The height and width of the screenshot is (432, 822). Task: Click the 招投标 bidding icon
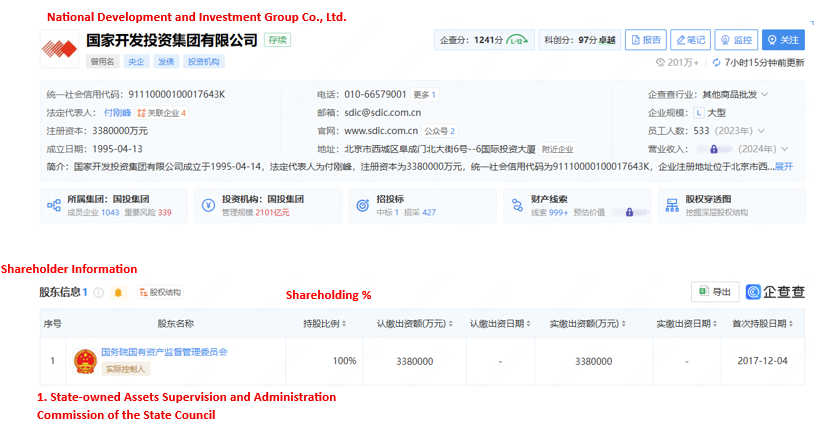click(361, 205)
